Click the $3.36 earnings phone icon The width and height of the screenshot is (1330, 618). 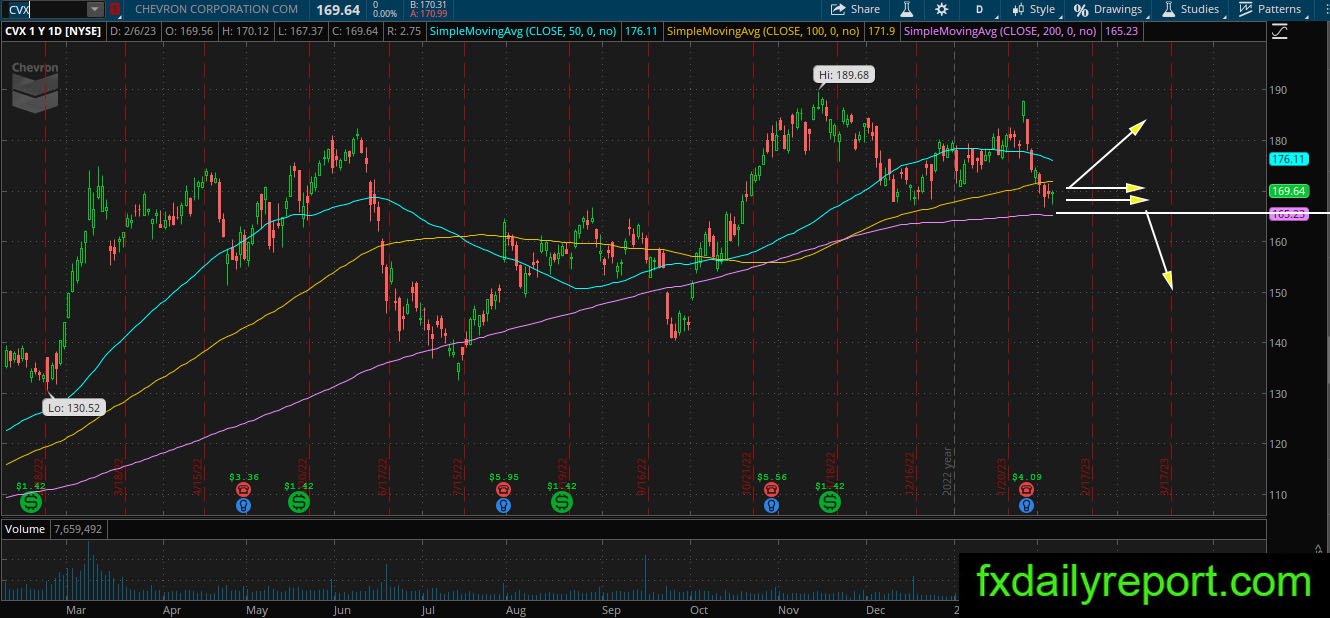click(243, 489)
